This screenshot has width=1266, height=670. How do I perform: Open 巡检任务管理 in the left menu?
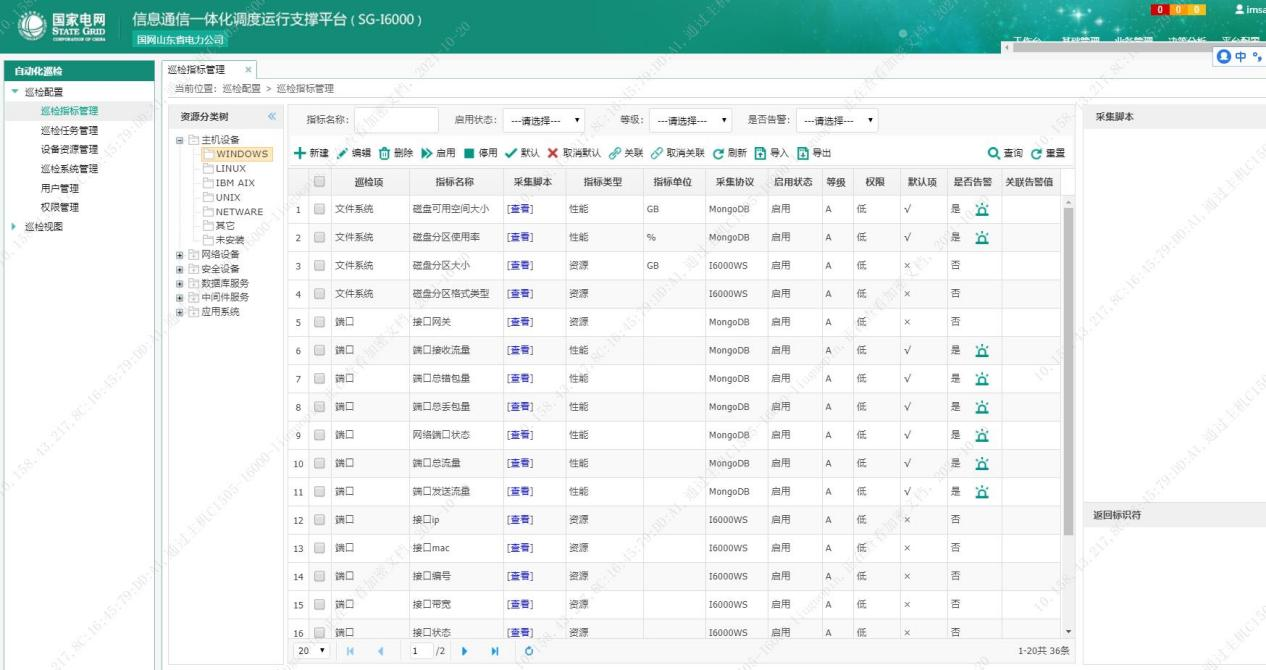[69, 130]
